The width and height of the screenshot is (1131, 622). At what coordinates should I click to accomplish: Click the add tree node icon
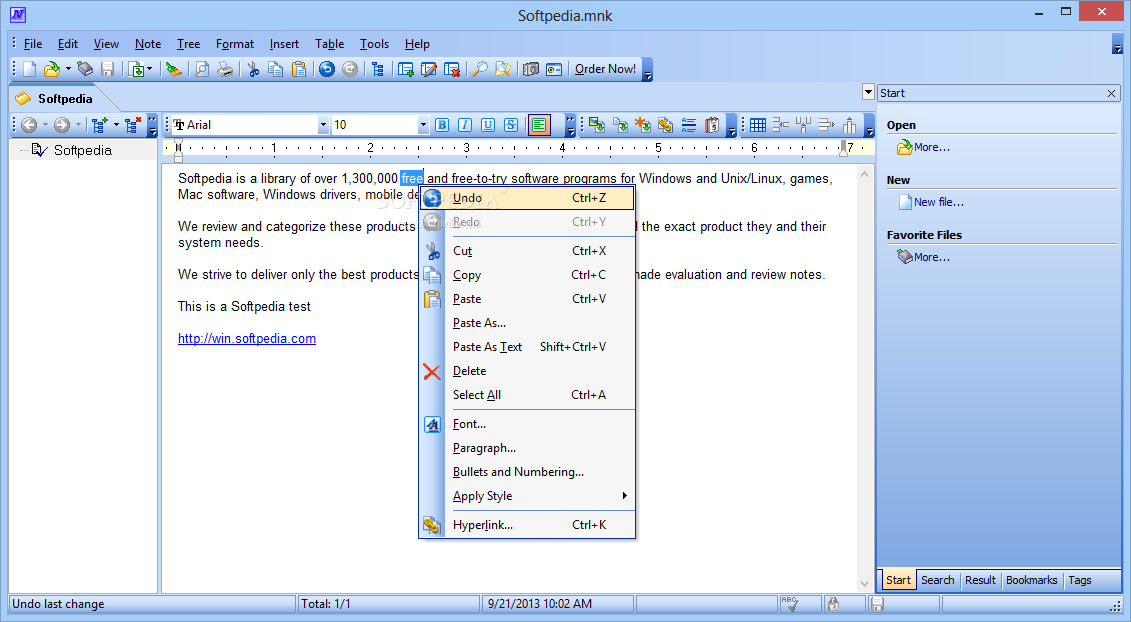(x=100, y=126)
